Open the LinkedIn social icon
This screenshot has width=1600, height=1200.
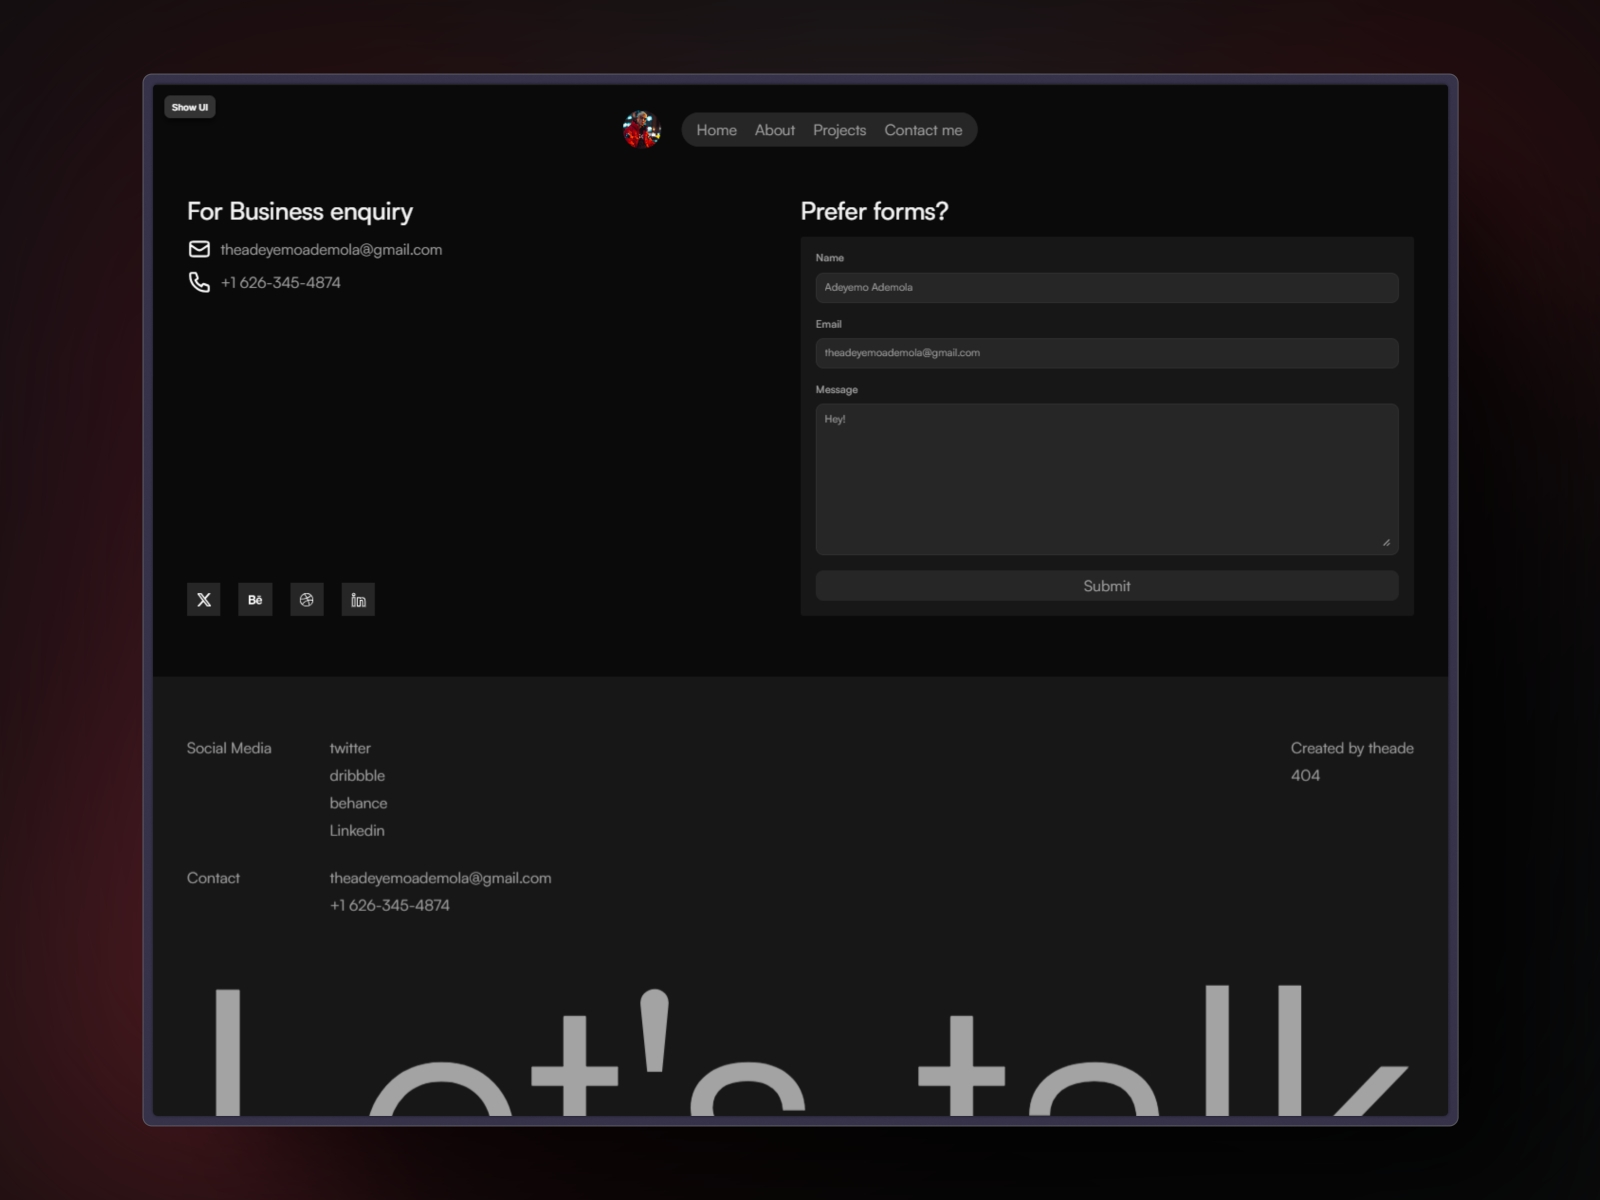tap(358, 599)
